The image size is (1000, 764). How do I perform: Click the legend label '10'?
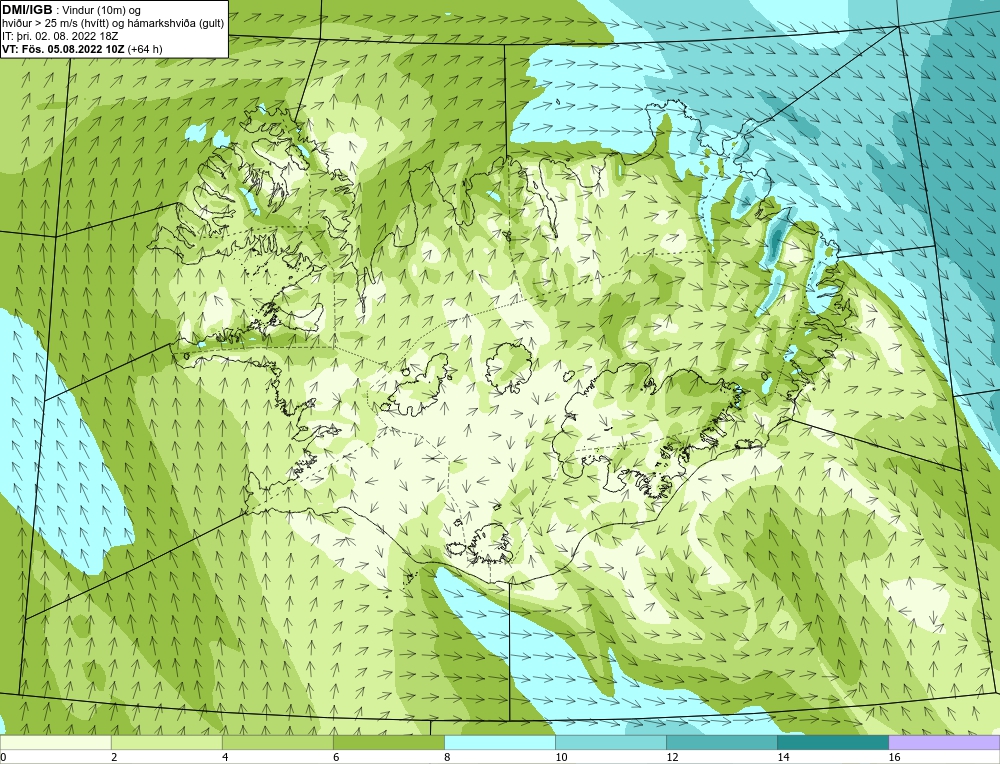(x=561, y=757)
